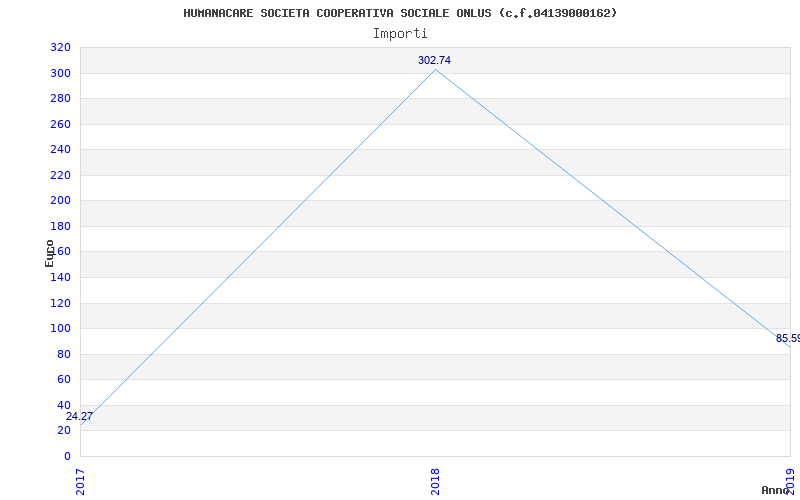Click the 100 y-axis tick label

click(x=60, y=329)
